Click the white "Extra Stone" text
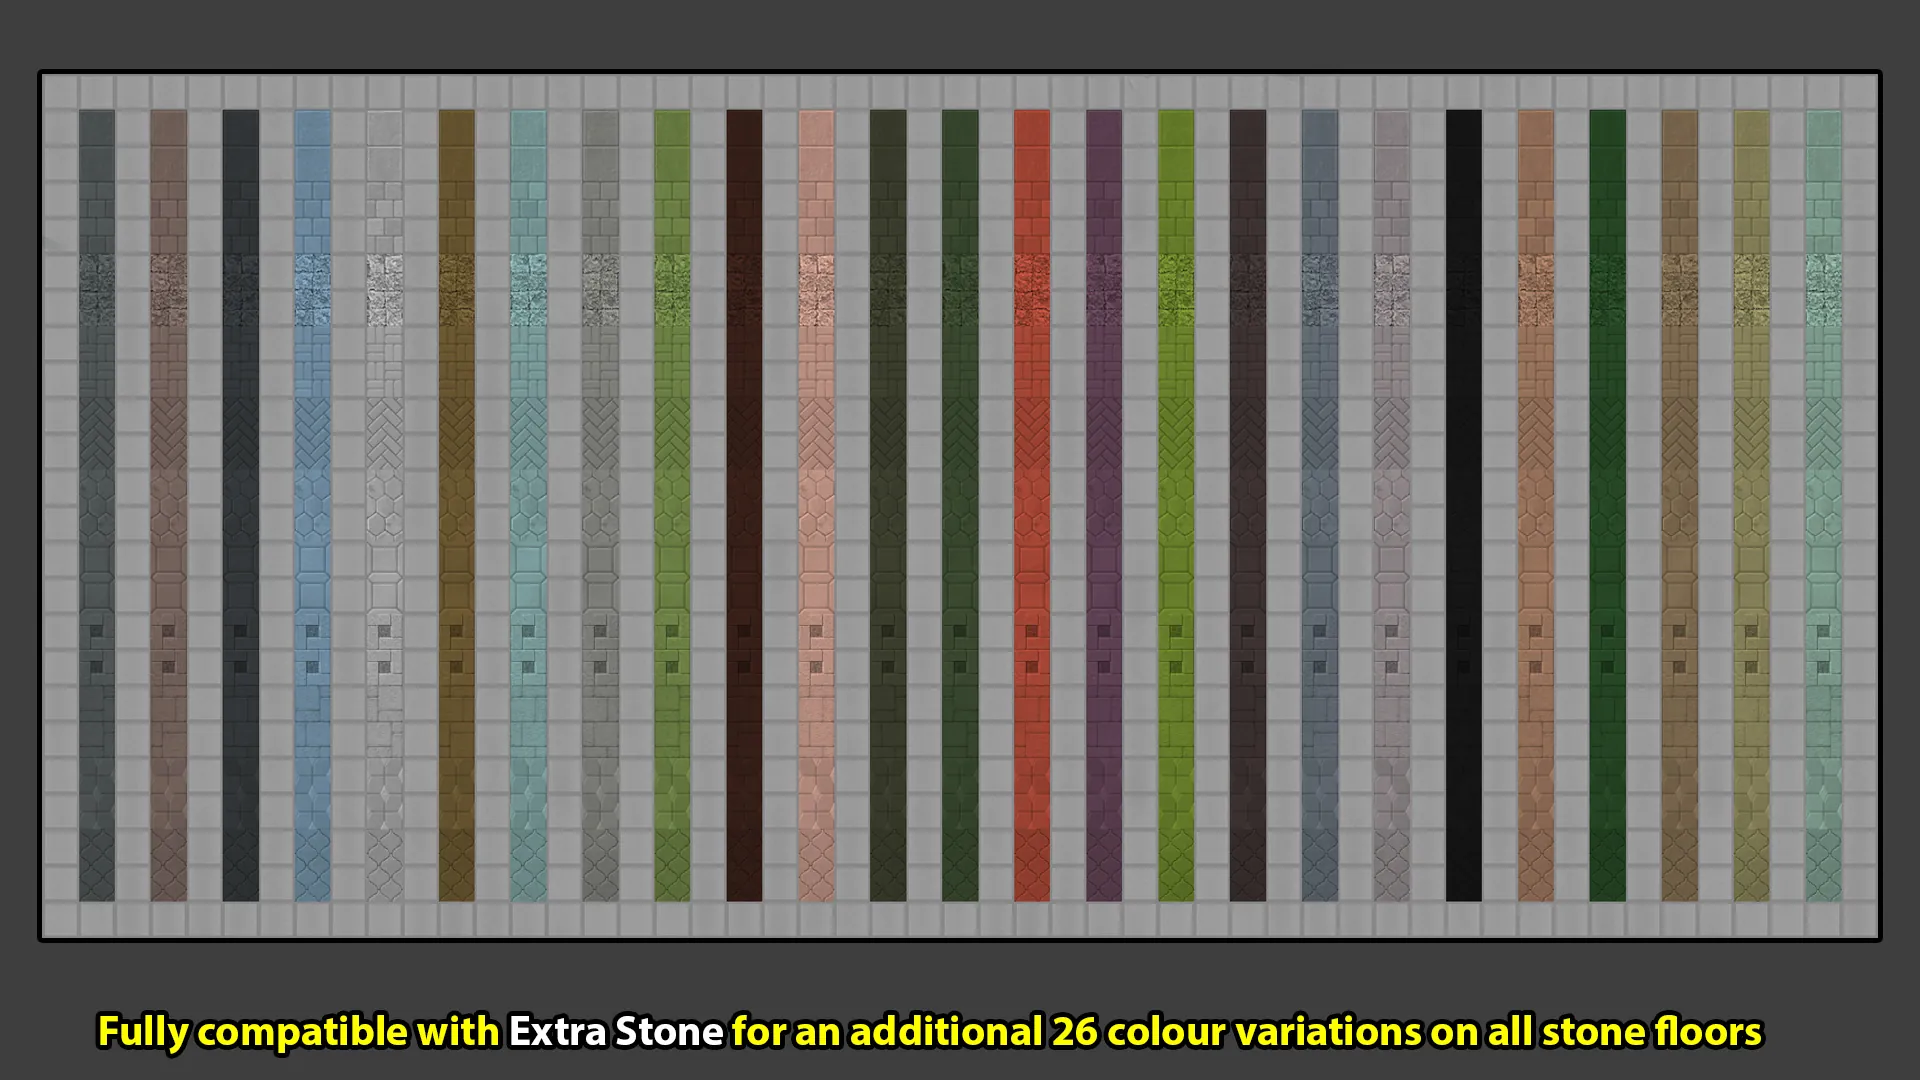1920x1080 pixels. click(x=616, y=1032)
